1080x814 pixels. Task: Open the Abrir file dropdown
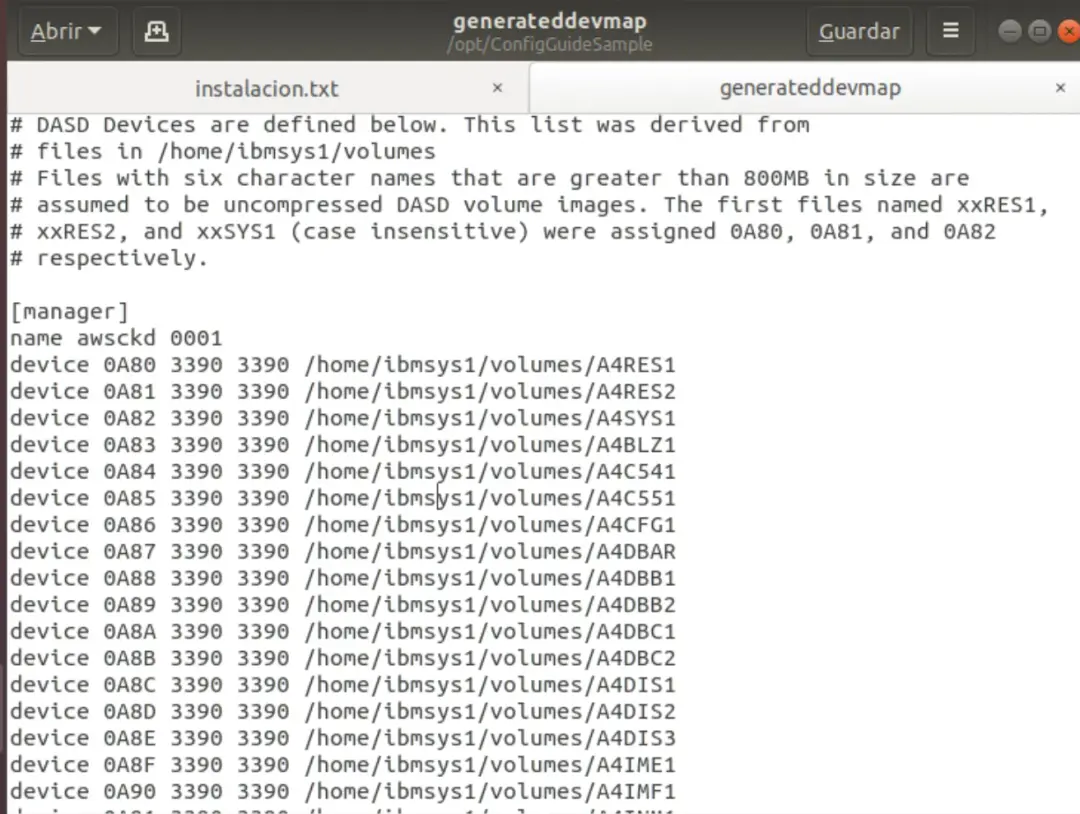click(x=67, y=31)
